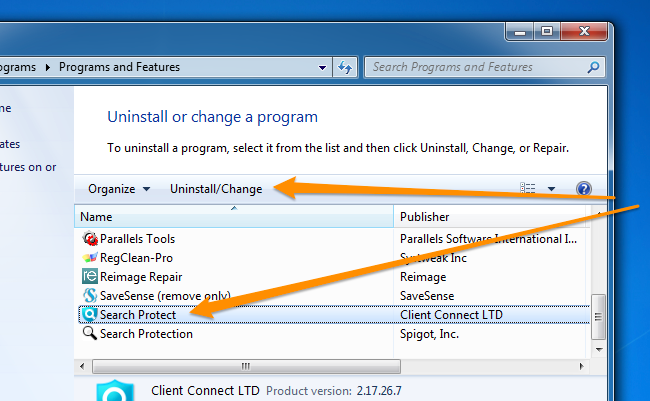Click Uninstall/Change in the toolbar
650x401 pixels.
coord(216,189)
